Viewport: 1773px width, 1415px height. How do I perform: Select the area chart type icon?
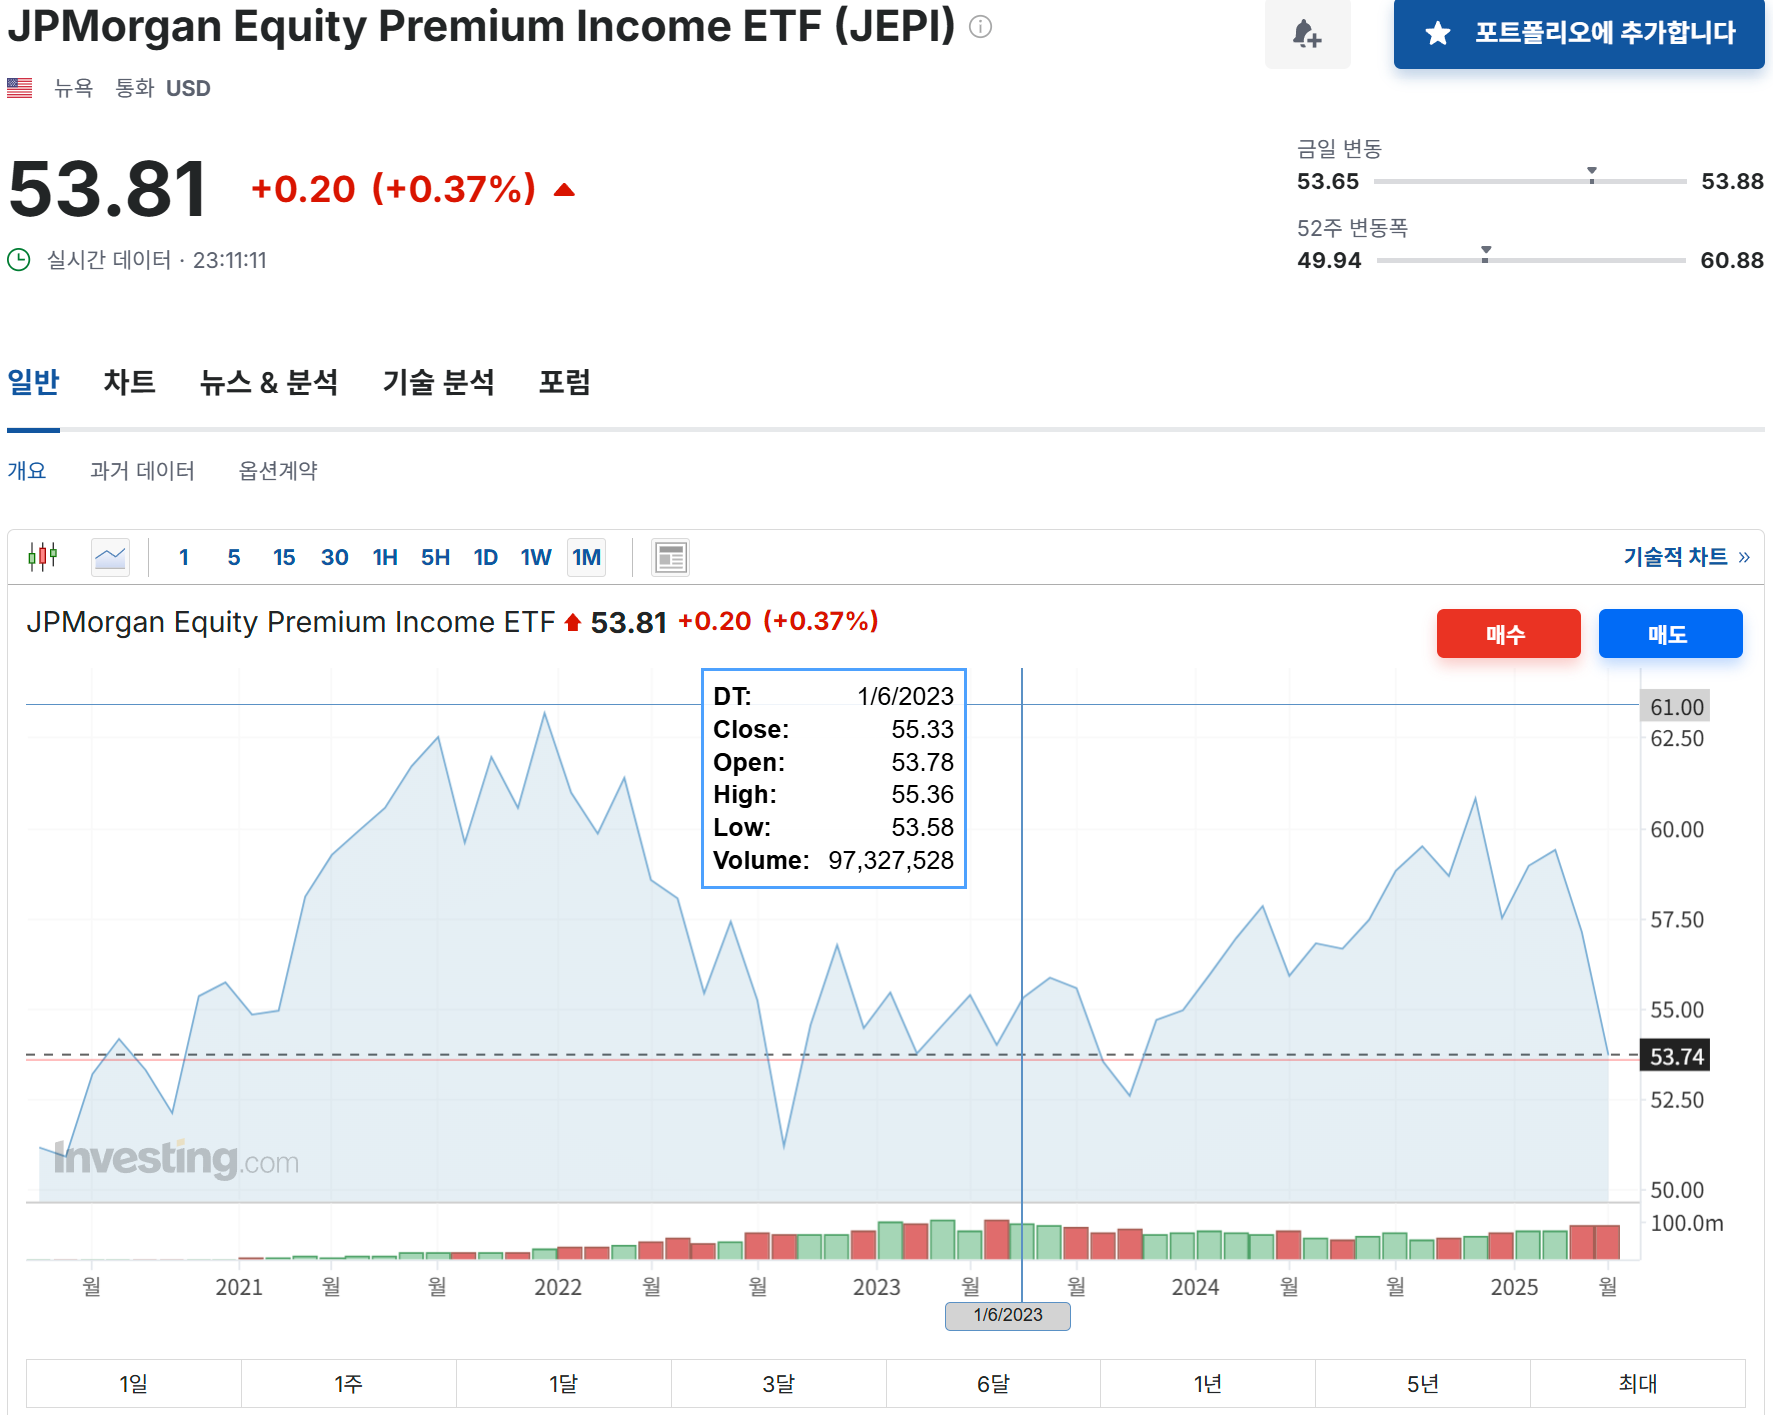pos(110,557)
